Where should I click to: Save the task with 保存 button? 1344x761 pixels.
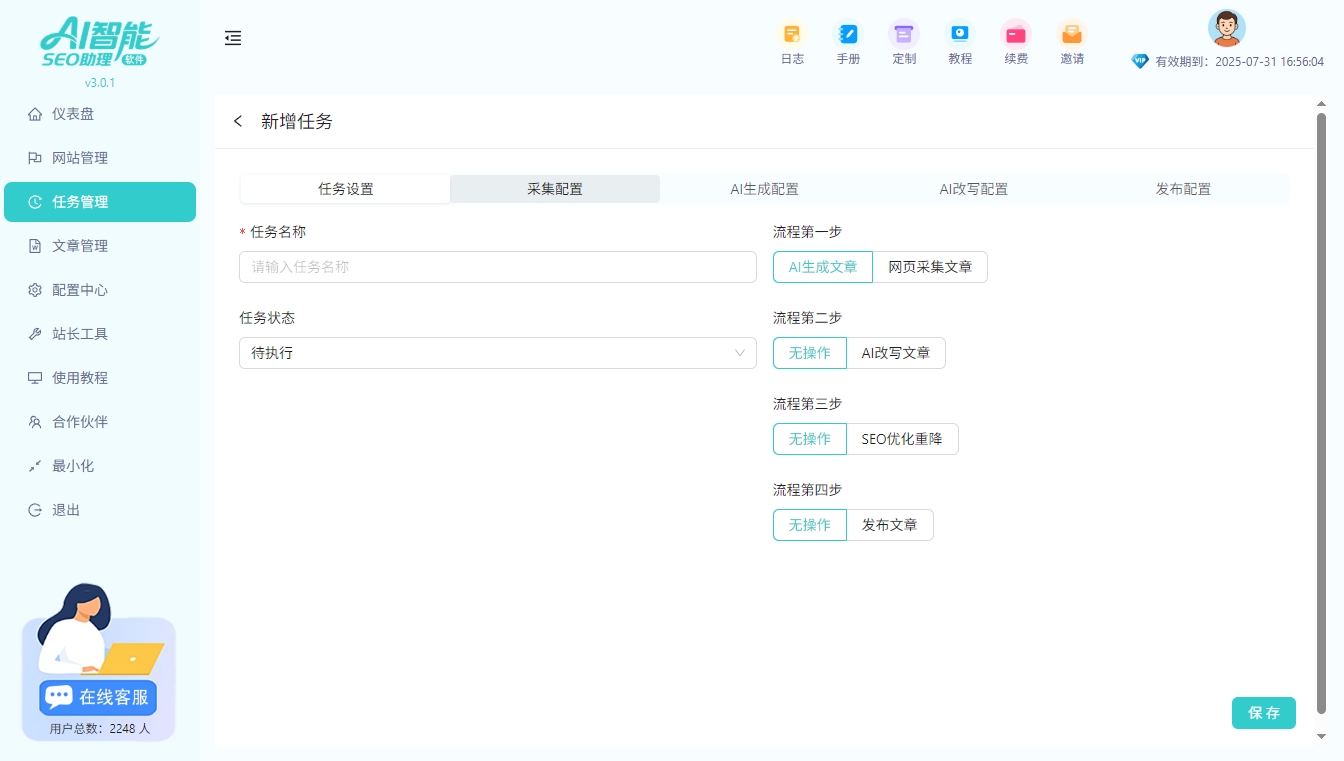point(1263,713)
